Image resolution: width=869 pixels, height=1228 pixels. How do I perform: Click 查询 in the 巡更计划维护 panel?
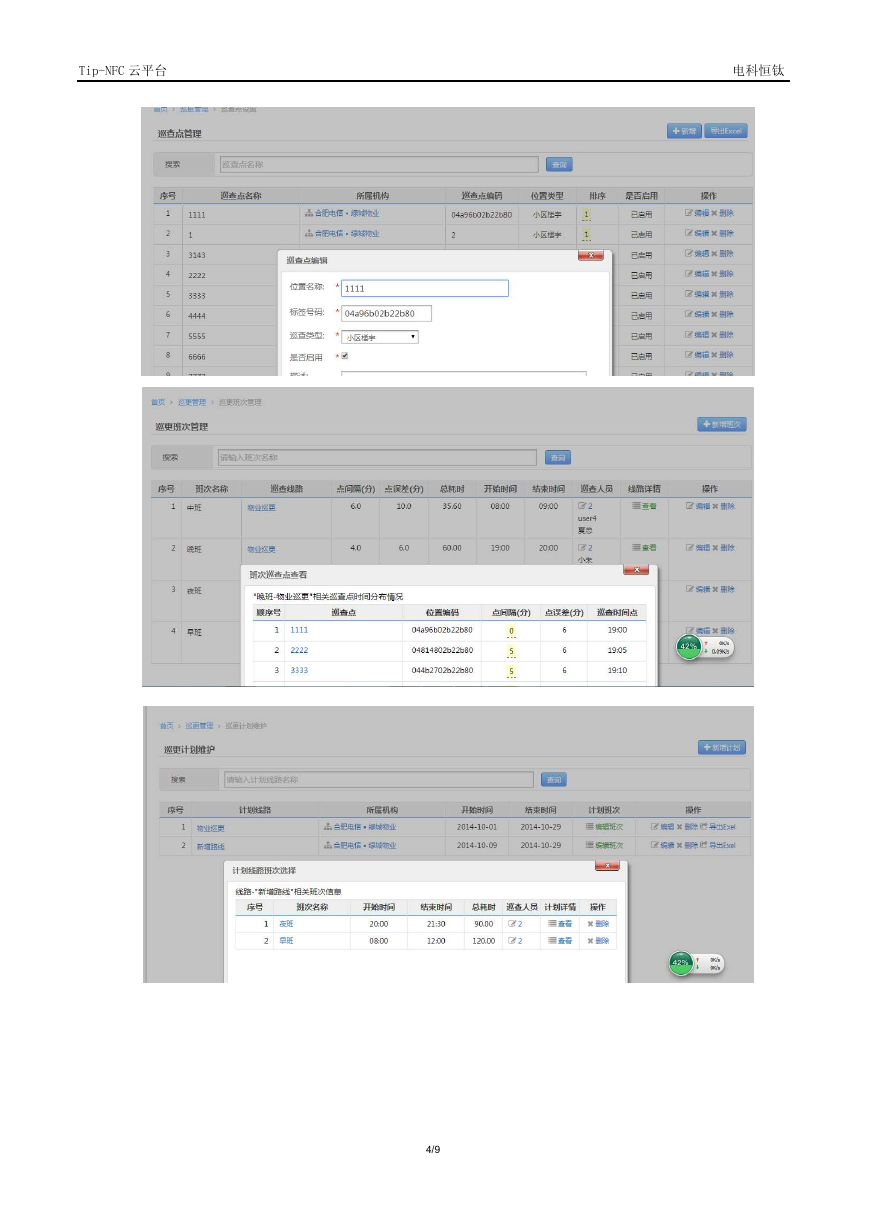pyautogui.click(x=554, y=779)
